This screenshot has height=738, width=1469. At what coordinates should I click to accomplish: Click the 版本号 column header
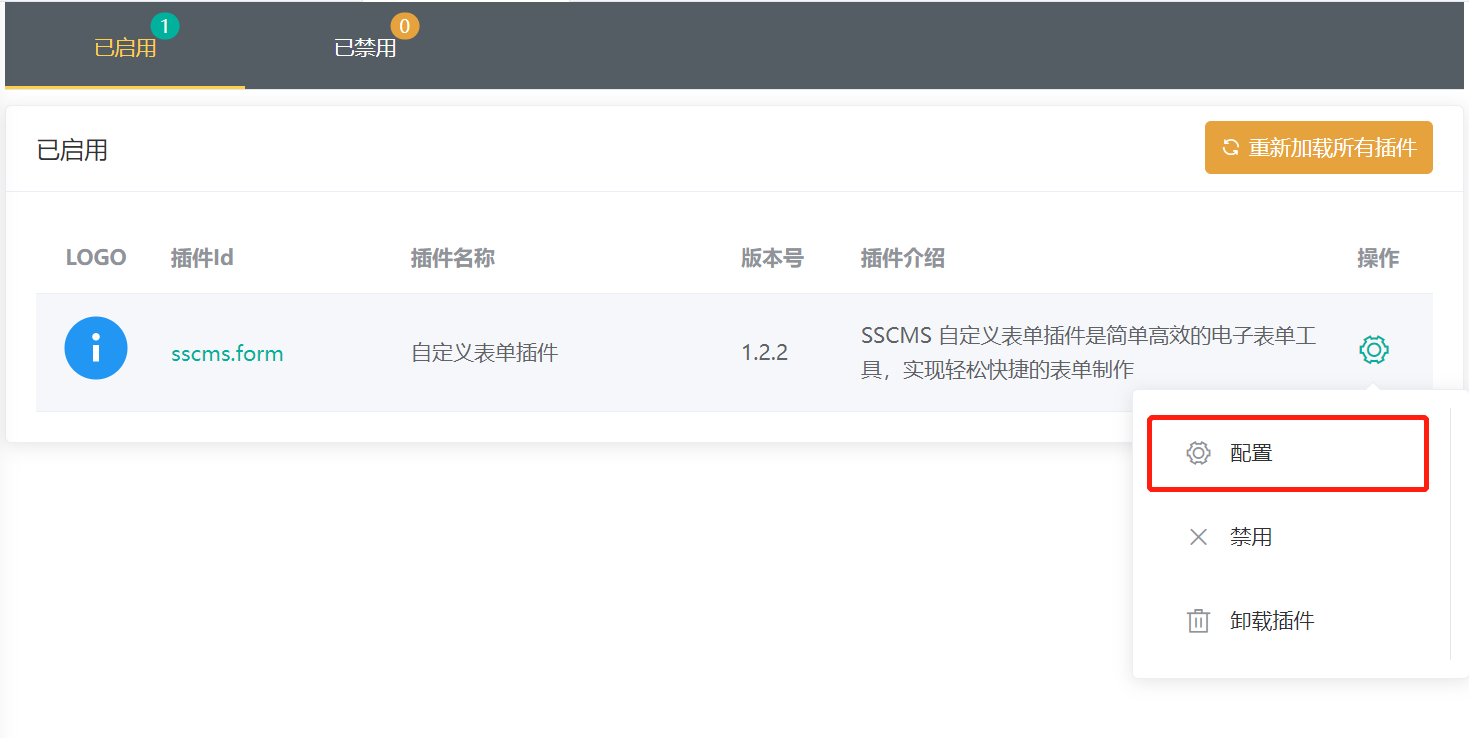click(772, 258)
